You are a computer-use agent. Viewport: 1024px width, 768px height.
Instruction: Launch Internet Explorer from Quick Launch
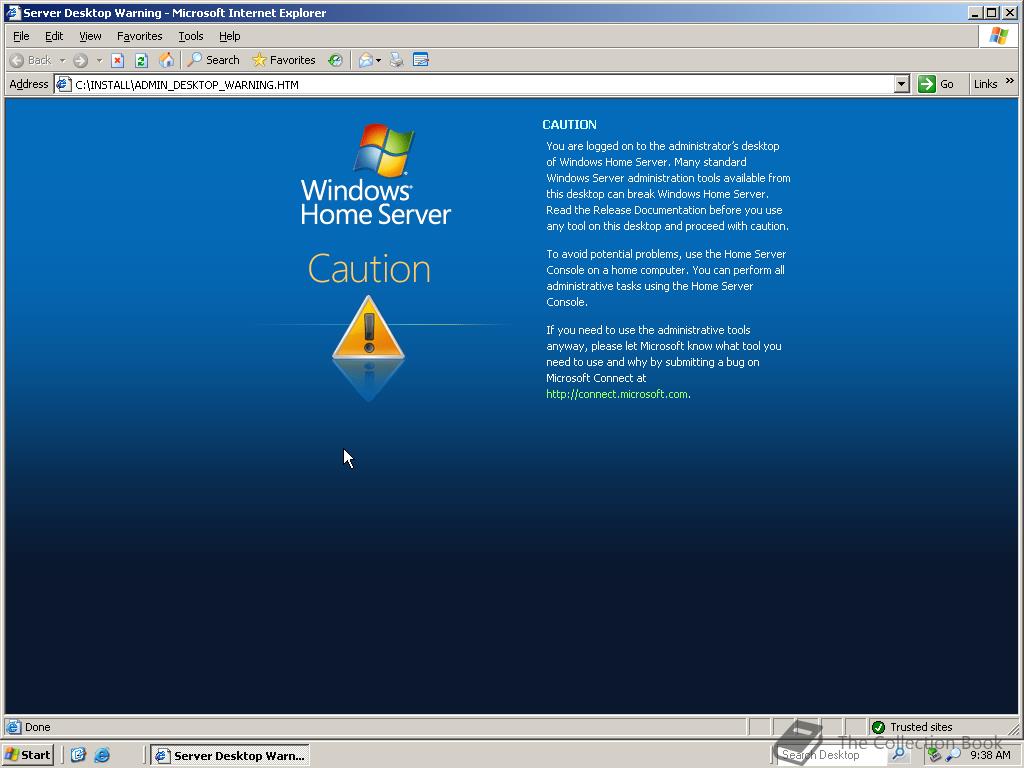click(102, 755)
